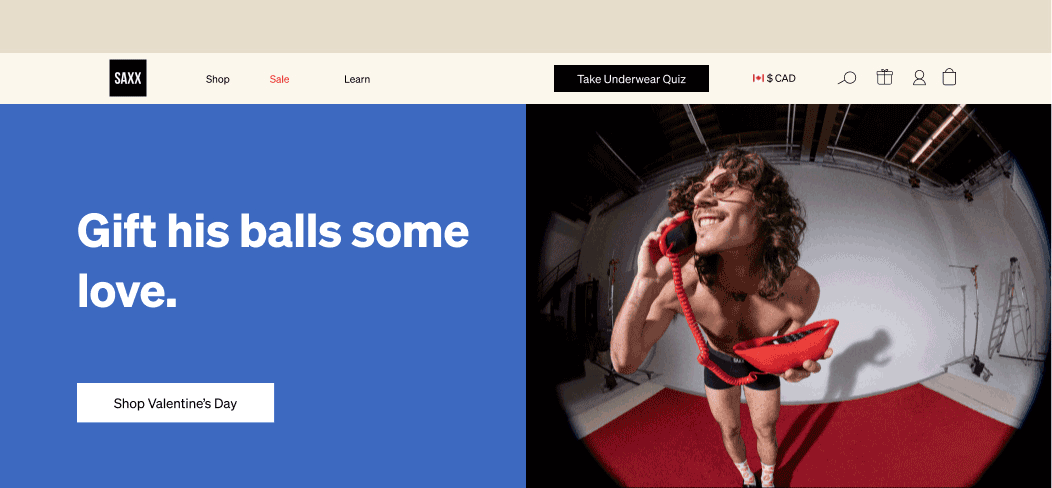The height and width of the screenshot is (488, 1052).
Task: Click the red handset held to his ear
Action: click(x=676, y=236)
